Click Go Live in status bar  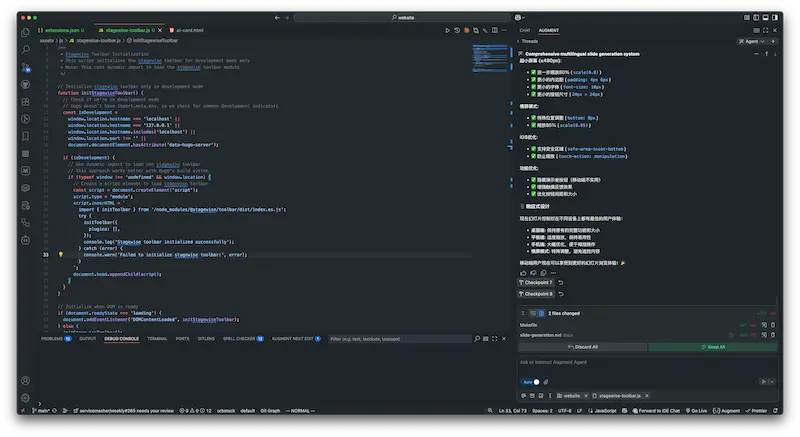point(696,410)
